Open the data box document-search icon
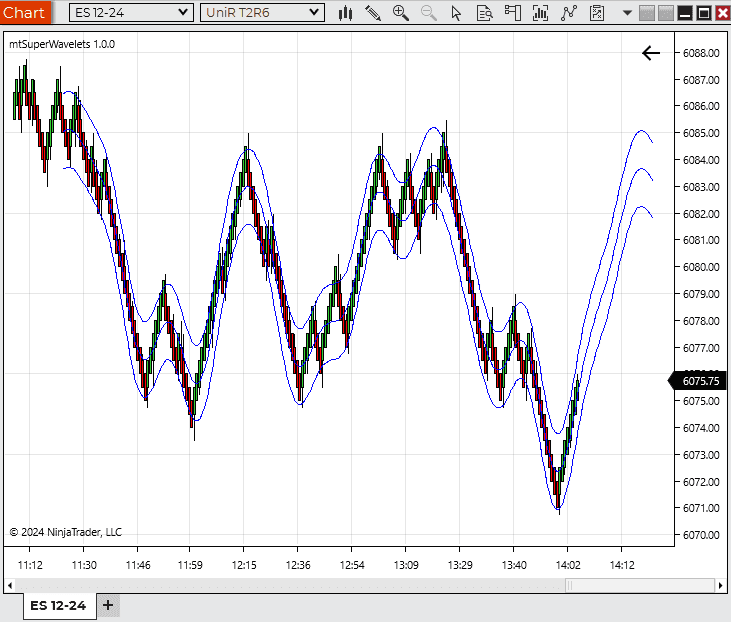This screenshot has width=731, height=622. click(485, 13)
